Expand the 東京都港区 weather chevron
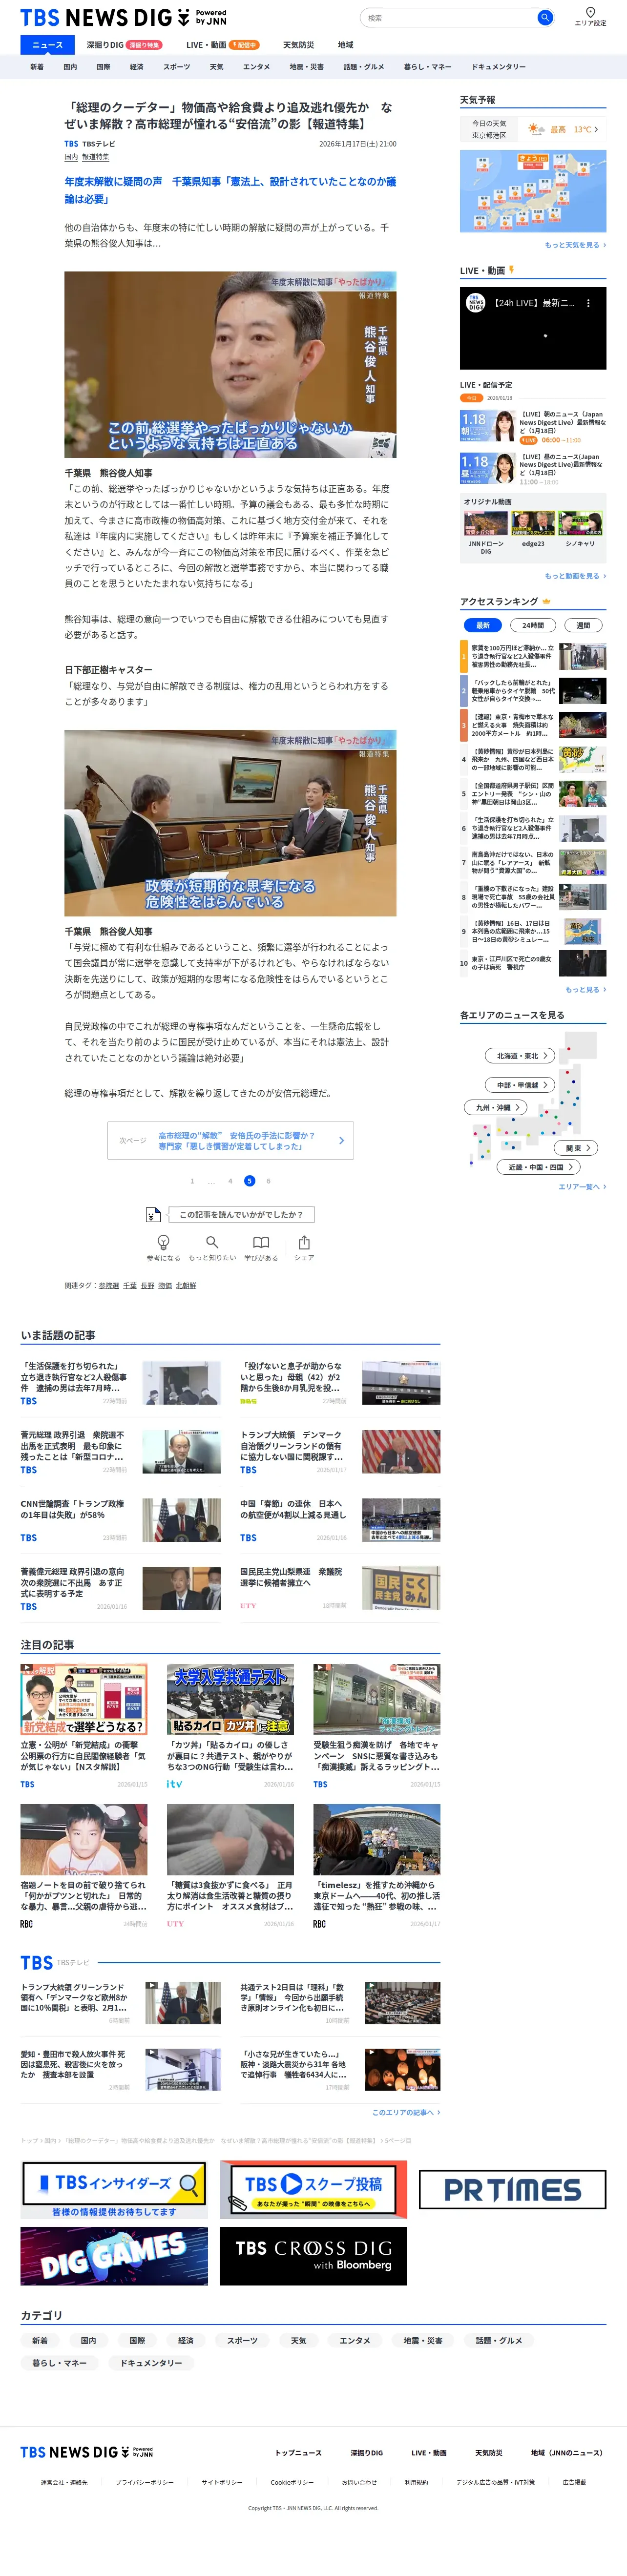The image size is (627, 2576). (597, 129)
